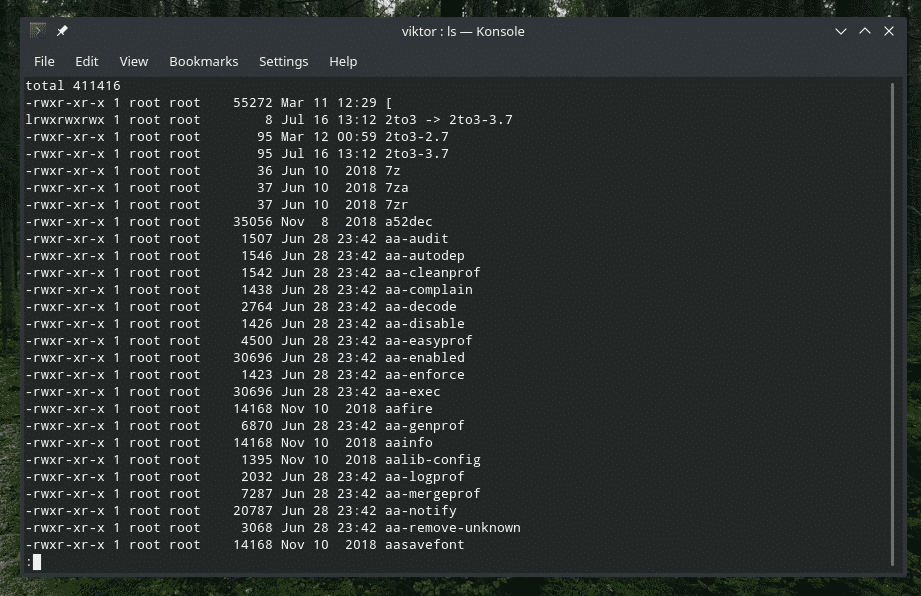Expand the Help menu
This screenshot has width=921, height=596.
pos(343,61)
